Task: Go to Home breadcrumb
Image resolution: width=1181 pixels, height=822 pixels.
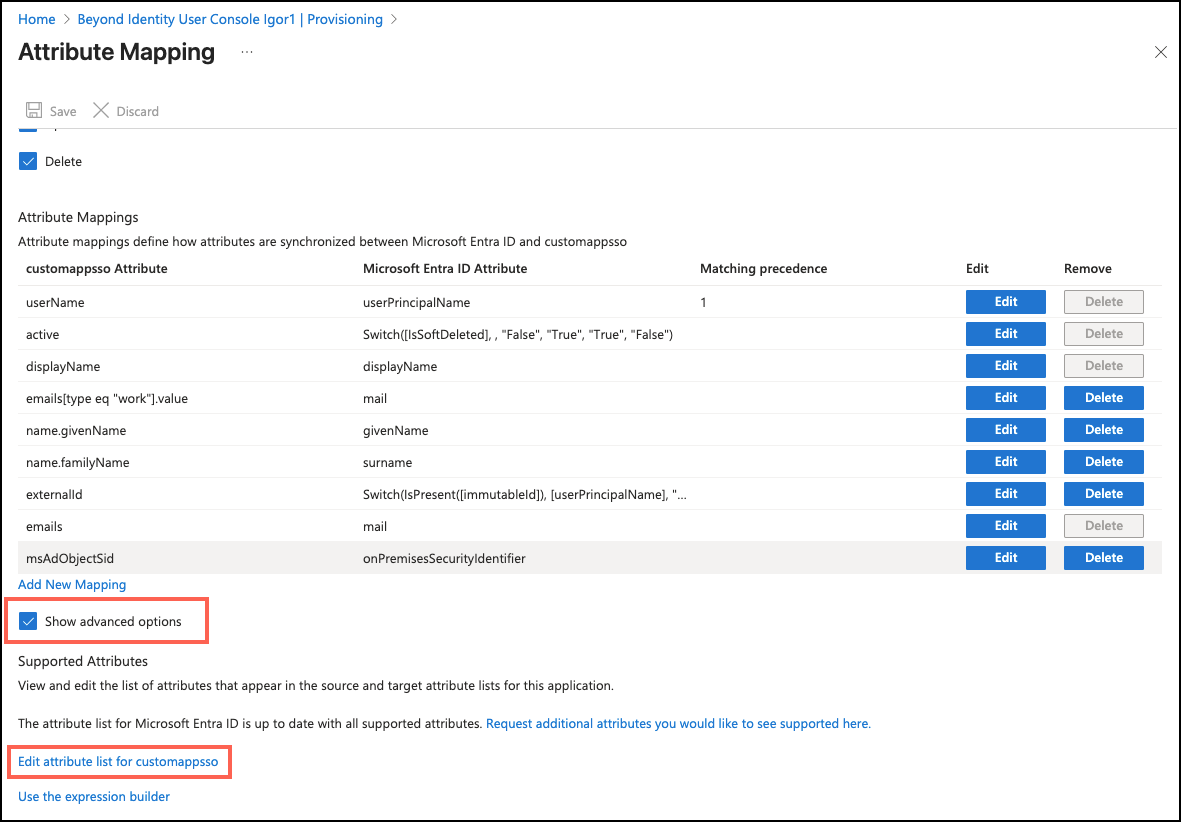Action: [x=37, y=19]
